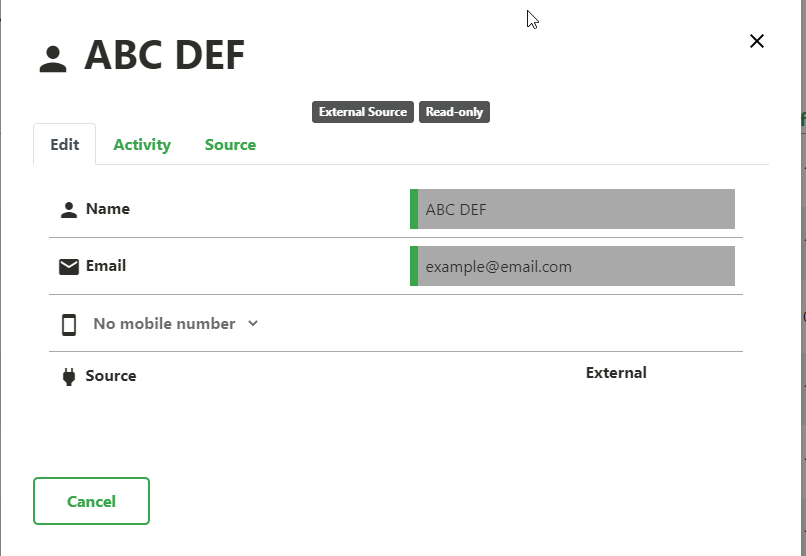Click the Name field label
This screenshot has height=556, width=806.
[108, 209]
